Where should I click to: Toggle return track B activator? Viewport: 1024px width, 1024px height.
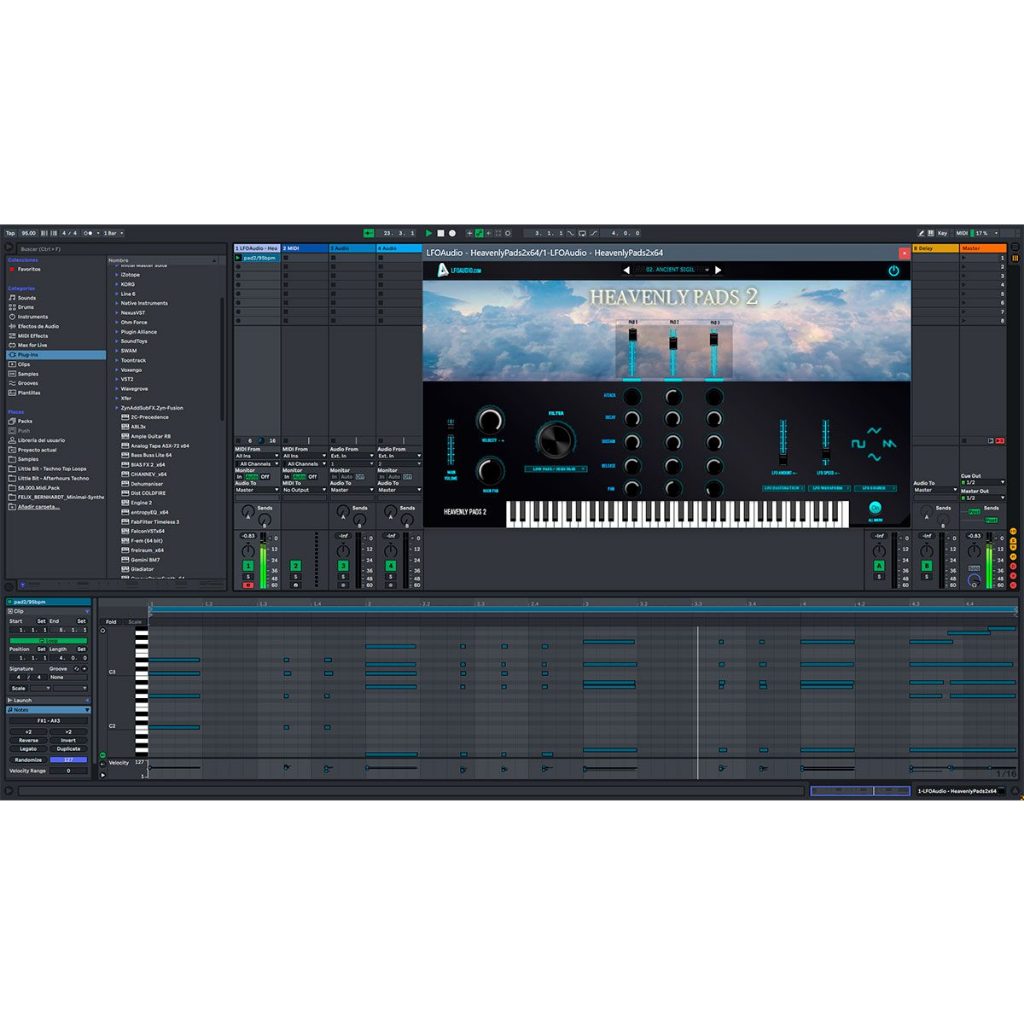[x=926, y=566]
